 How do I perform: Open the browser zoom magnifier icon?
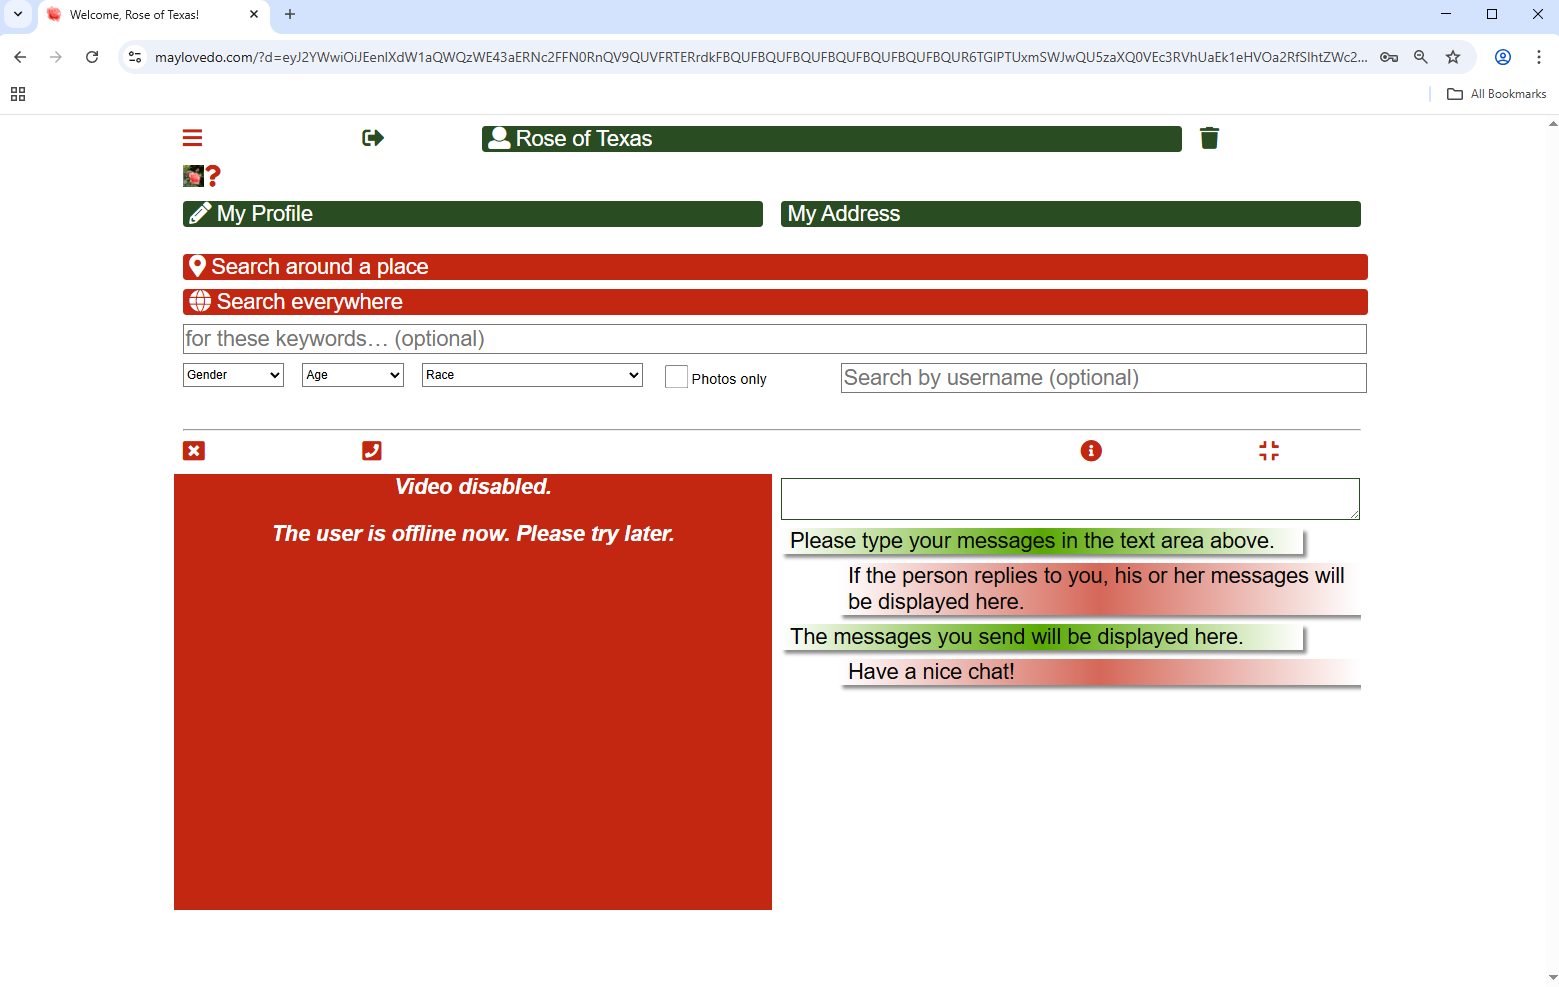point(1420,57)
